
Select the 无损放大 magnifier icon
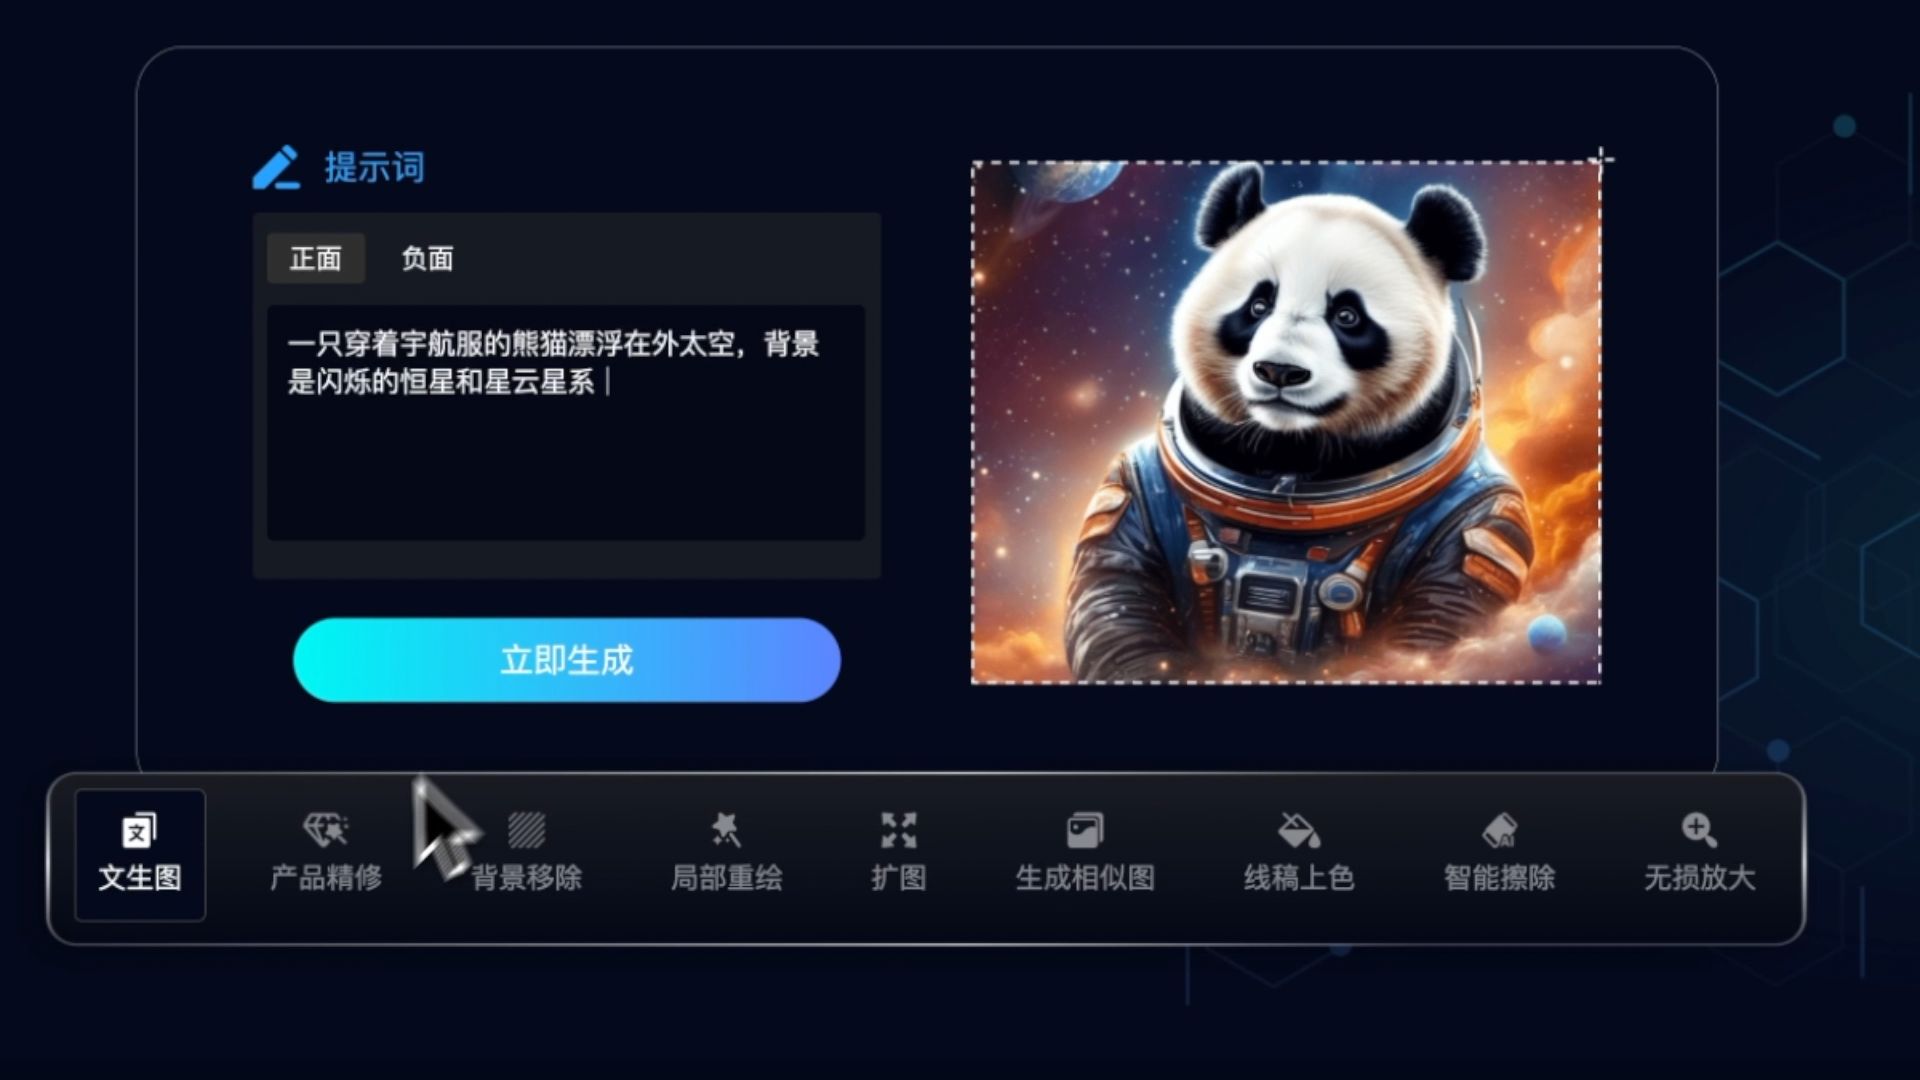pos(1699,830)
